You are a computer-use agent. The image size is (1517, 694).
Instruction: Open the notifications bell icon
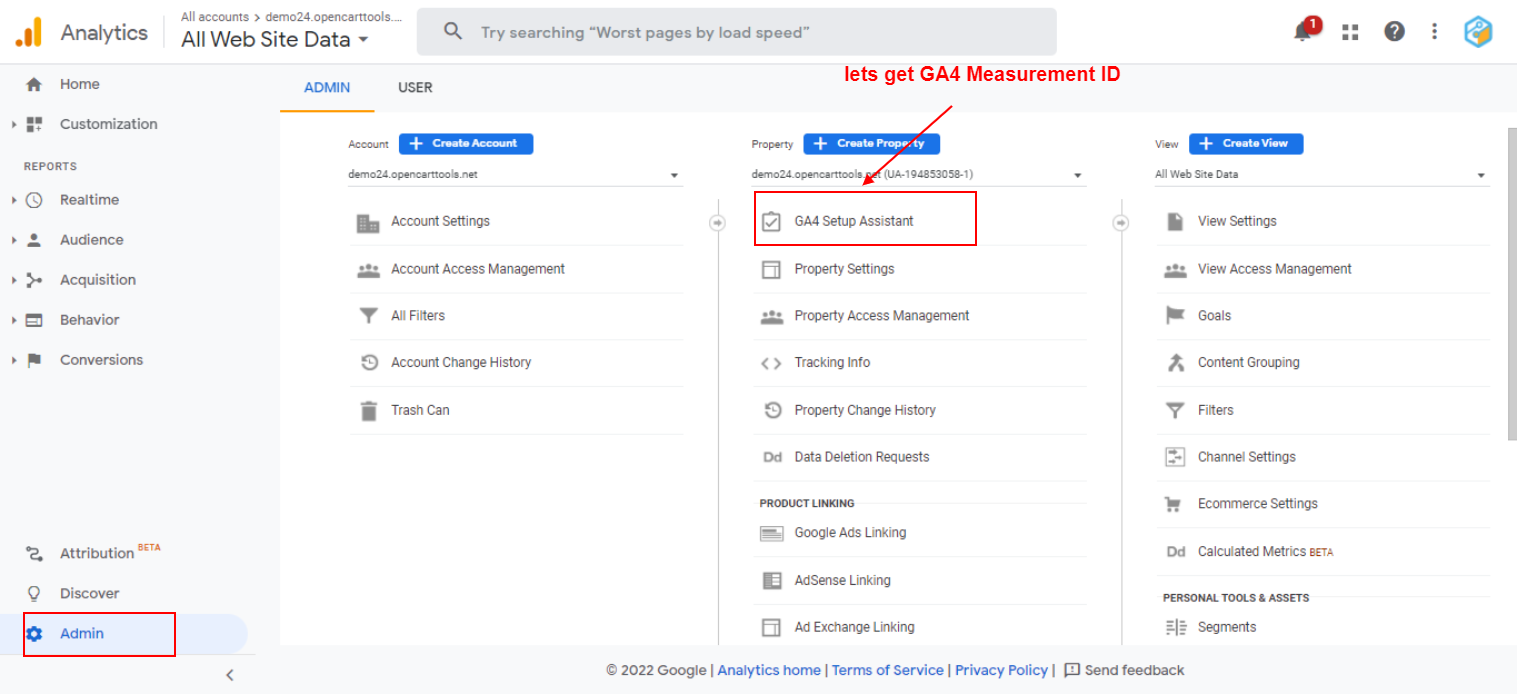point(1304,31)
